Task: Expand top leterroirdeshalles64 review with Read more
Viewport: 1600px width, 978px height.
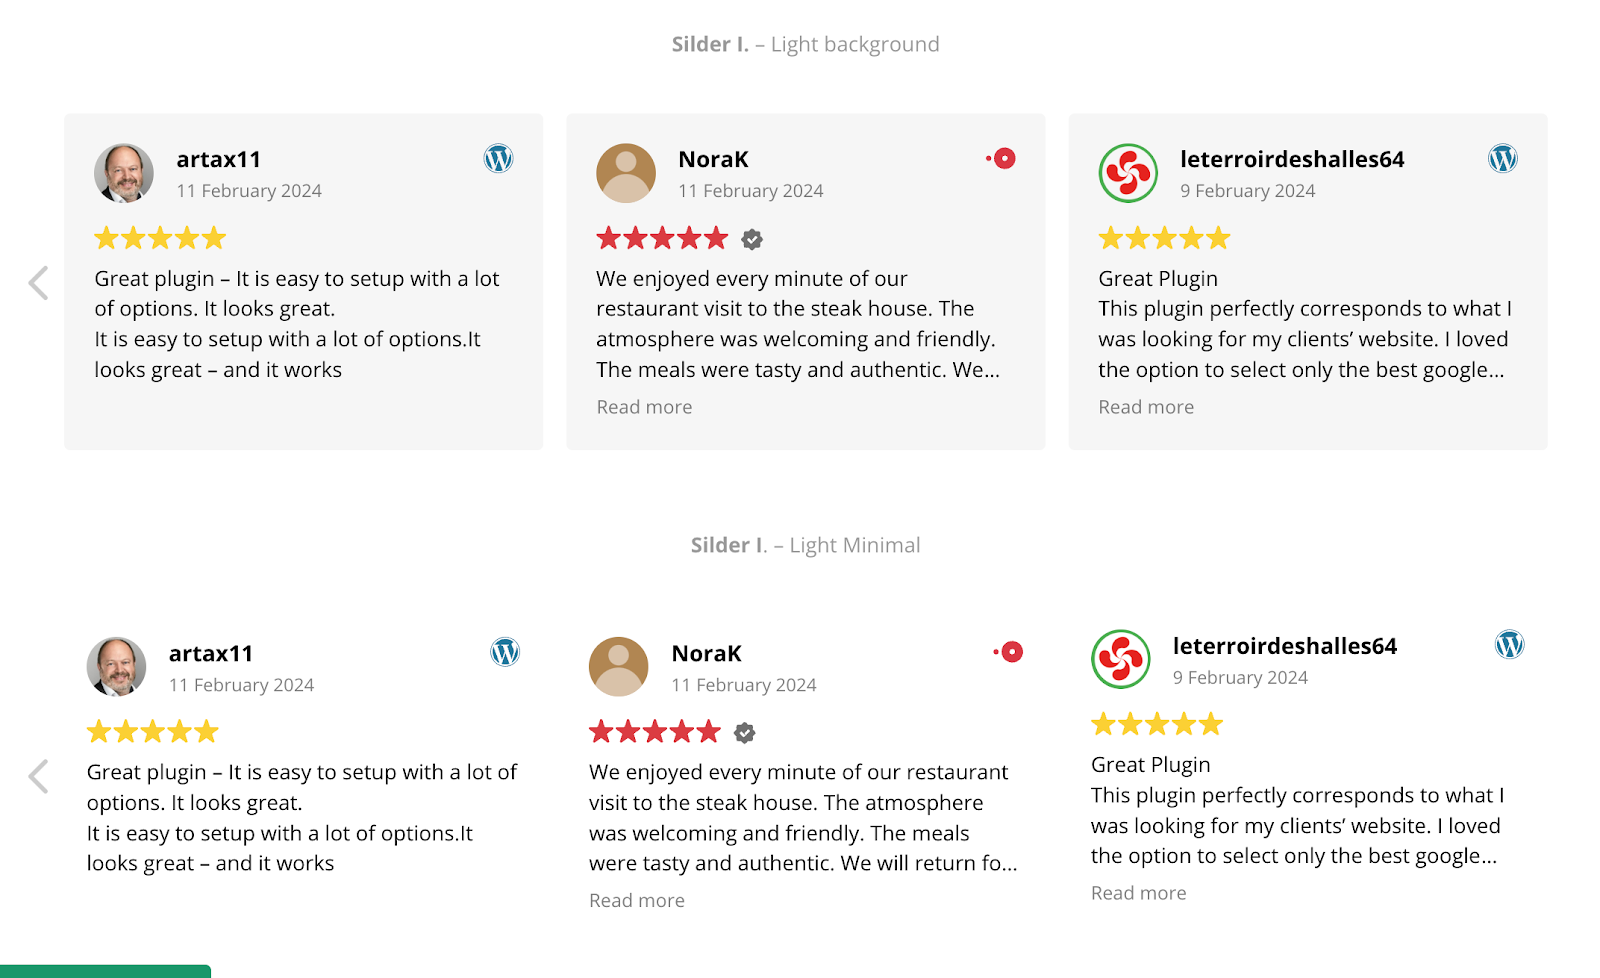Action: pyautogui.click(x=1146, y=407)
